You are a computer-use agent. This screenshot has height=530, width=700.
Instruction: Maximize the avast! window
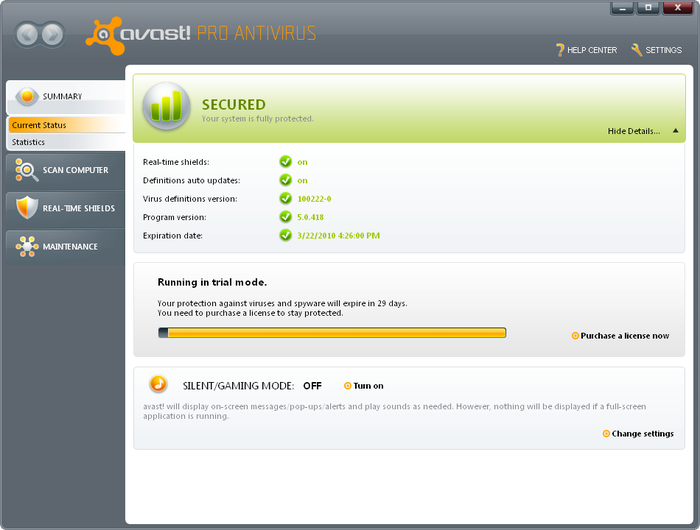tap(648, 8)
